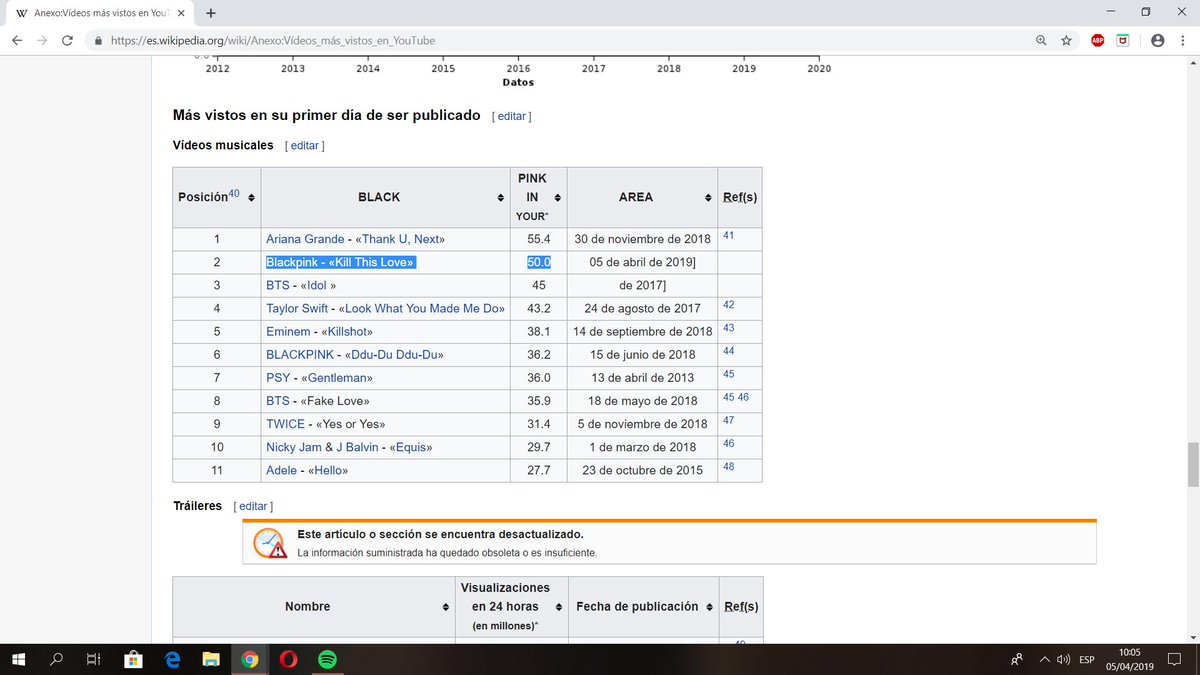This screenshot has width=1200, height=675.
Task: Click the page vertical scrollbar thumb
Action: click(x=1192, y=463)
